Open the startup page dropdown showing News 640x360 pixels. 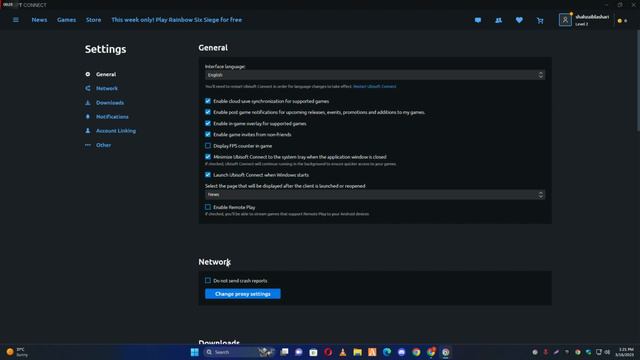point(375,194)
